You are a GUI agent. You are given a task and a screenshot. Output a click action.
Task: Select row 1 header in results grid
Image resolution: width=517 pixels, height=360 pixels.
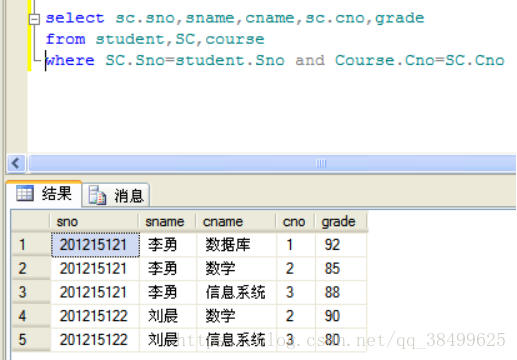point(31,245)
